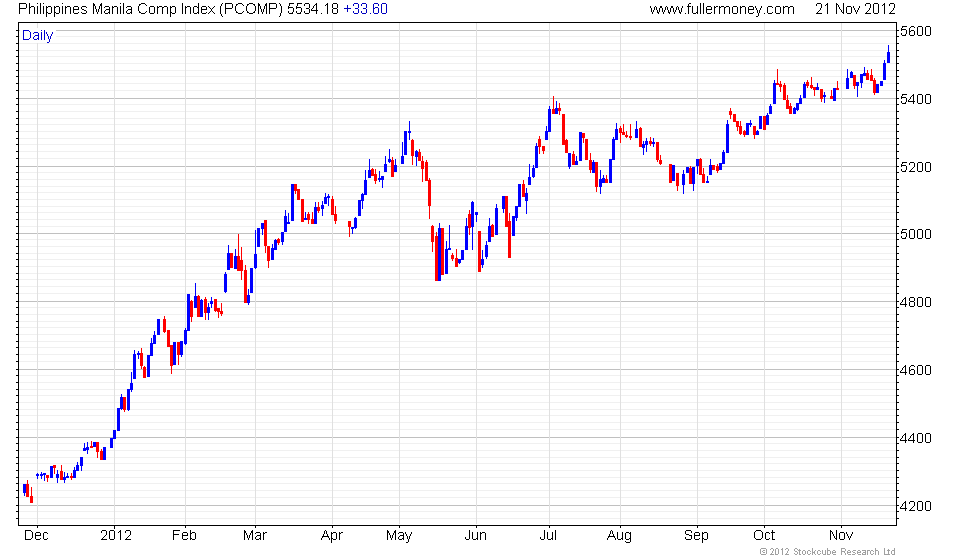Click the current index value 5534.18

pyautogui.click(x=313, y=9)
